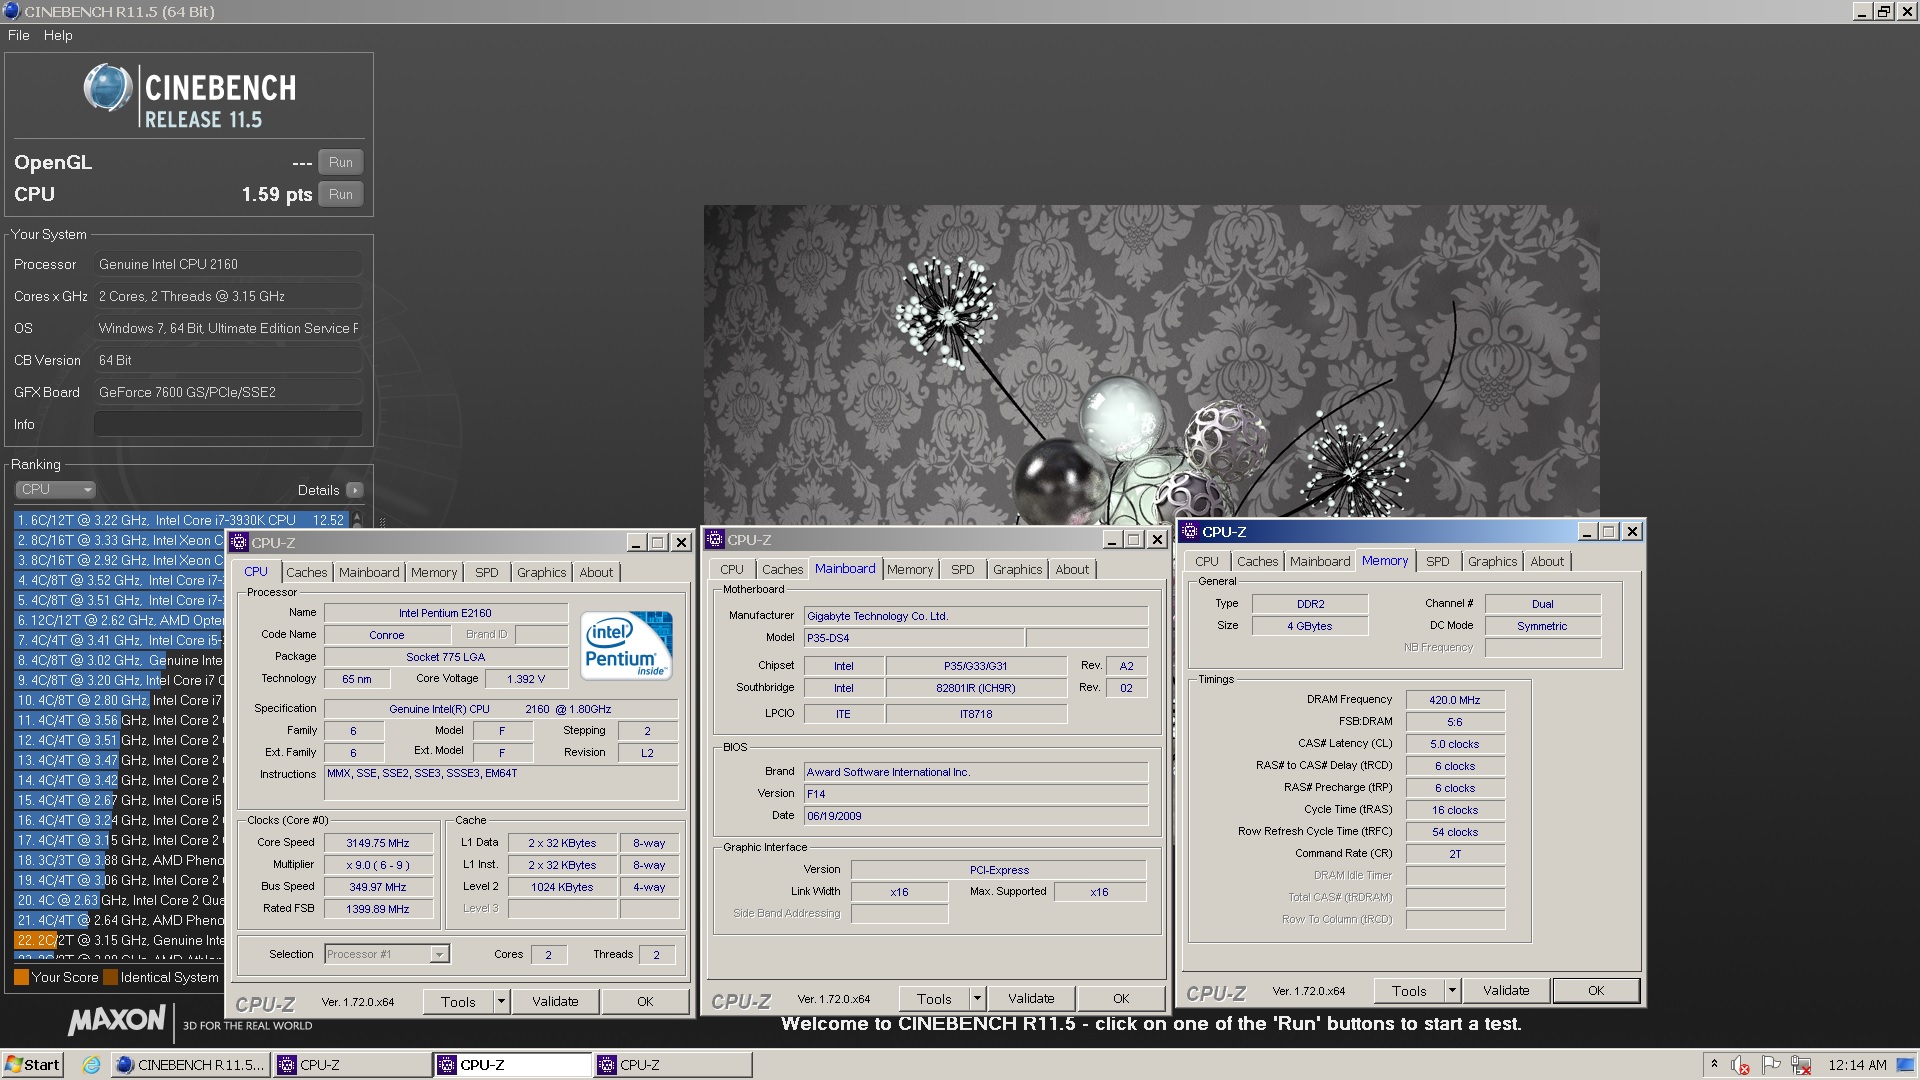This screenshot has height=1080, width=1920.
Task: Click the Details arrow in Ranking panel
Action: [354, 490]
